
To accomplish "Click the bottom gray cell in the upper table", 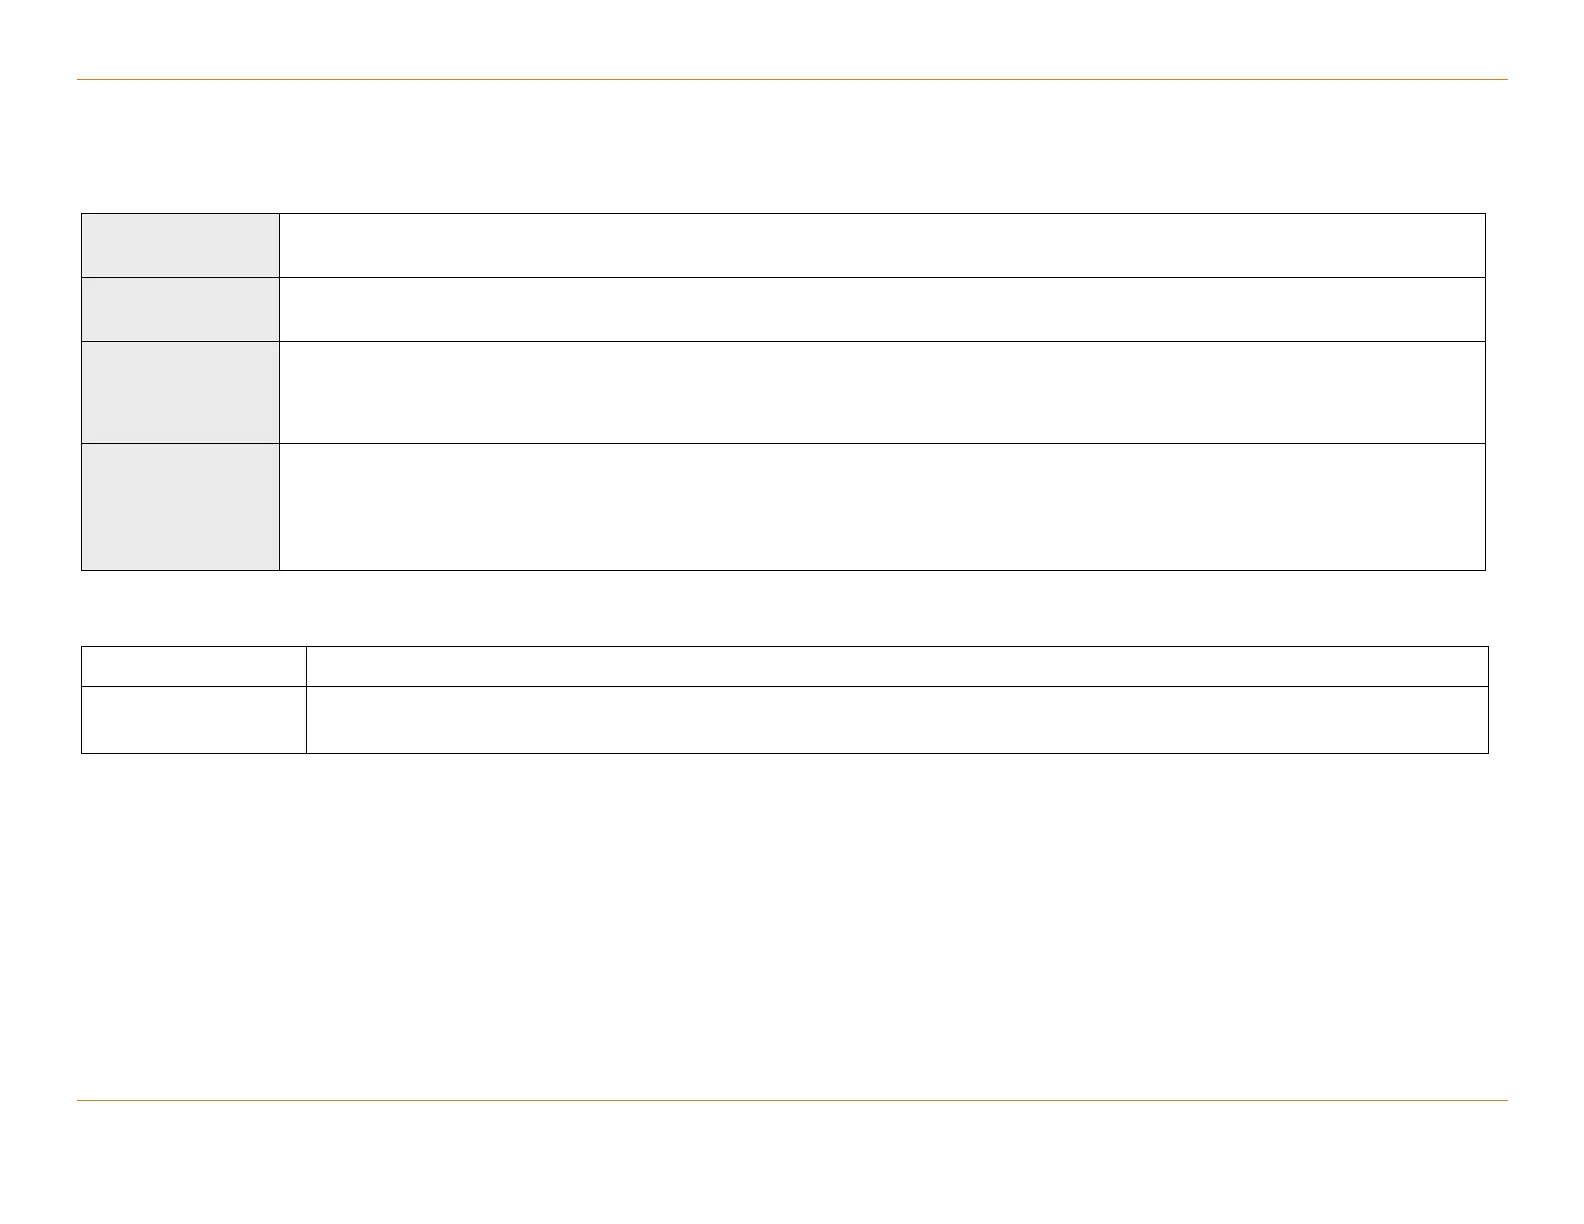I will click(x=180, y=506).
